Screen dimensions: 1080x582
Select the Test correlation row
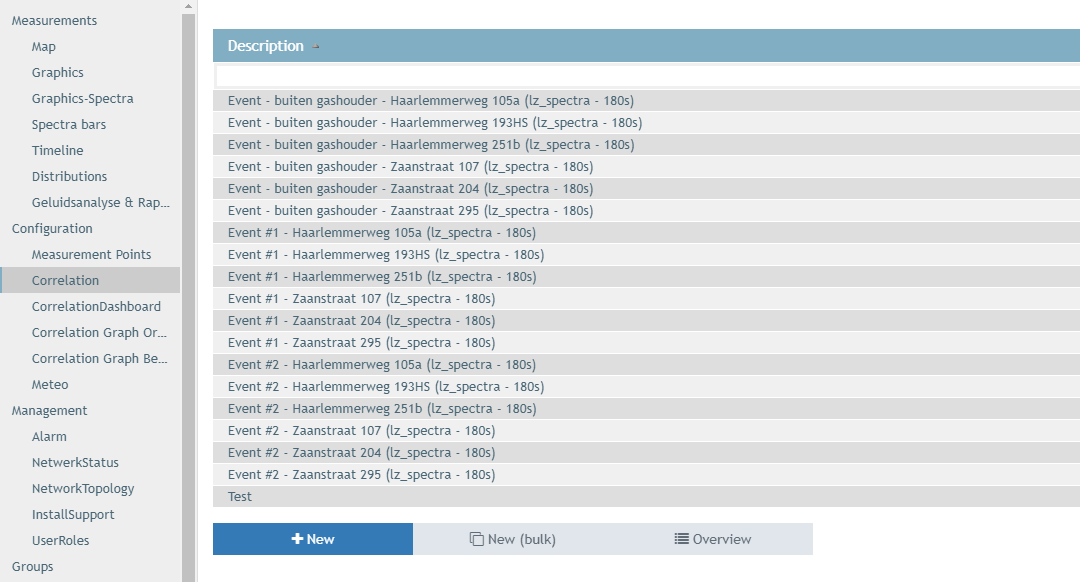pos(240,496)
